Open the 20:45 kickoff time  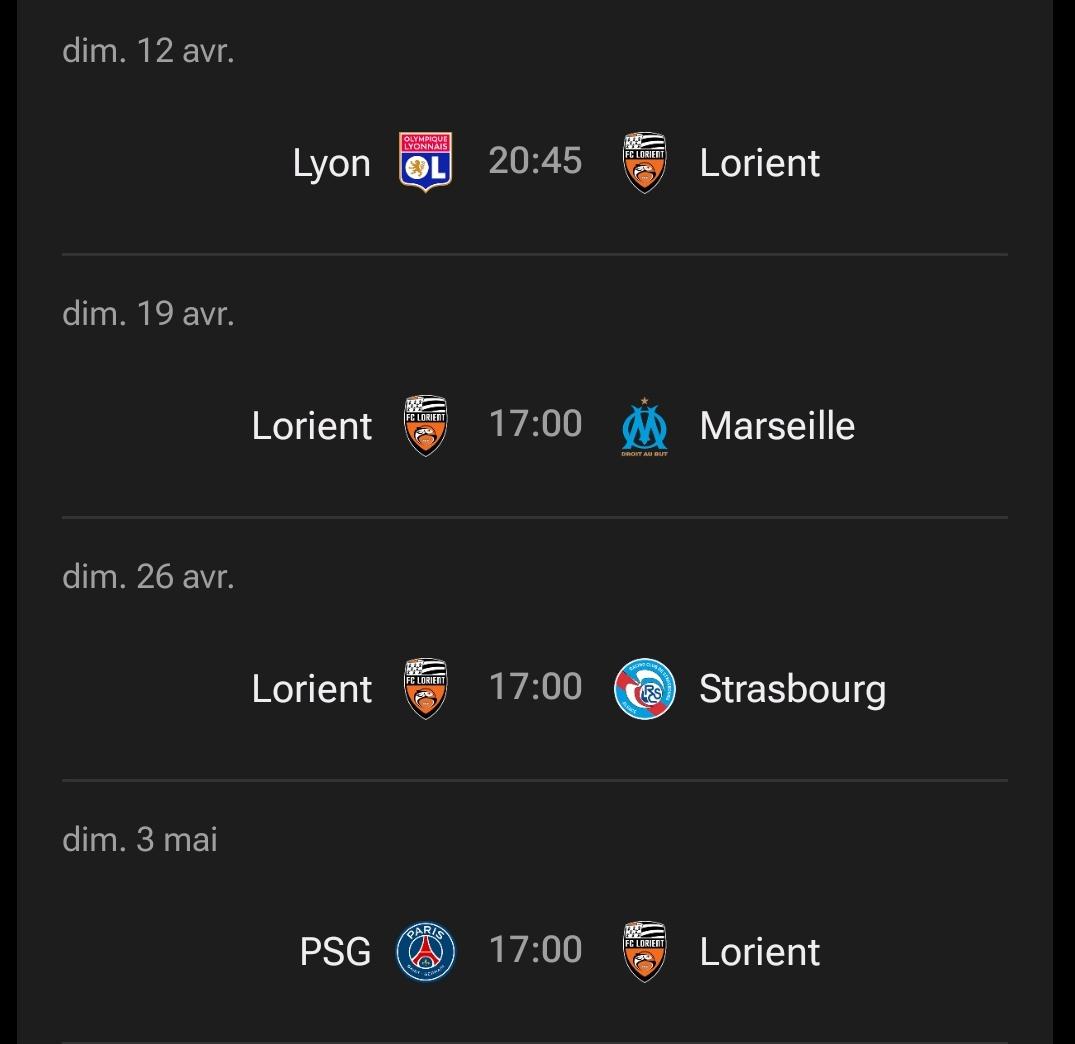click(x=535, y=160)
